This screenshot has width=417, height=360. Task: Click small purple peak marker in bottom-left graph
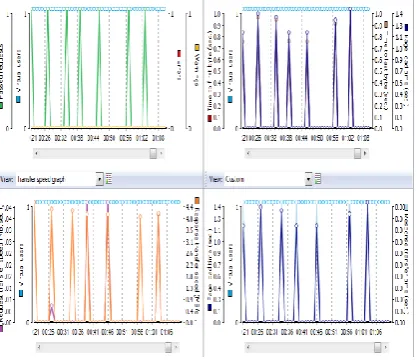click(52, 305)
